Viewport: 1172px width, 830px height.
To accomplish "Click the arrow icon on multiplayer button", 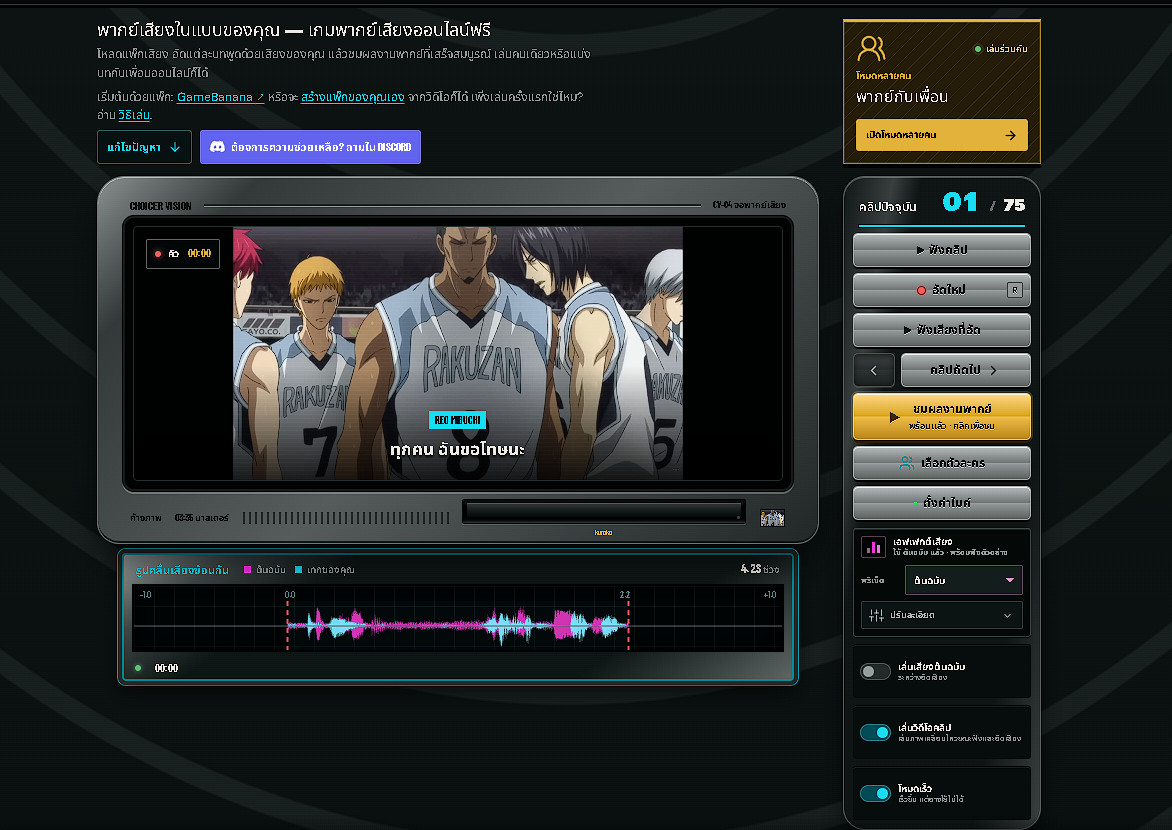I will 1010,135.
